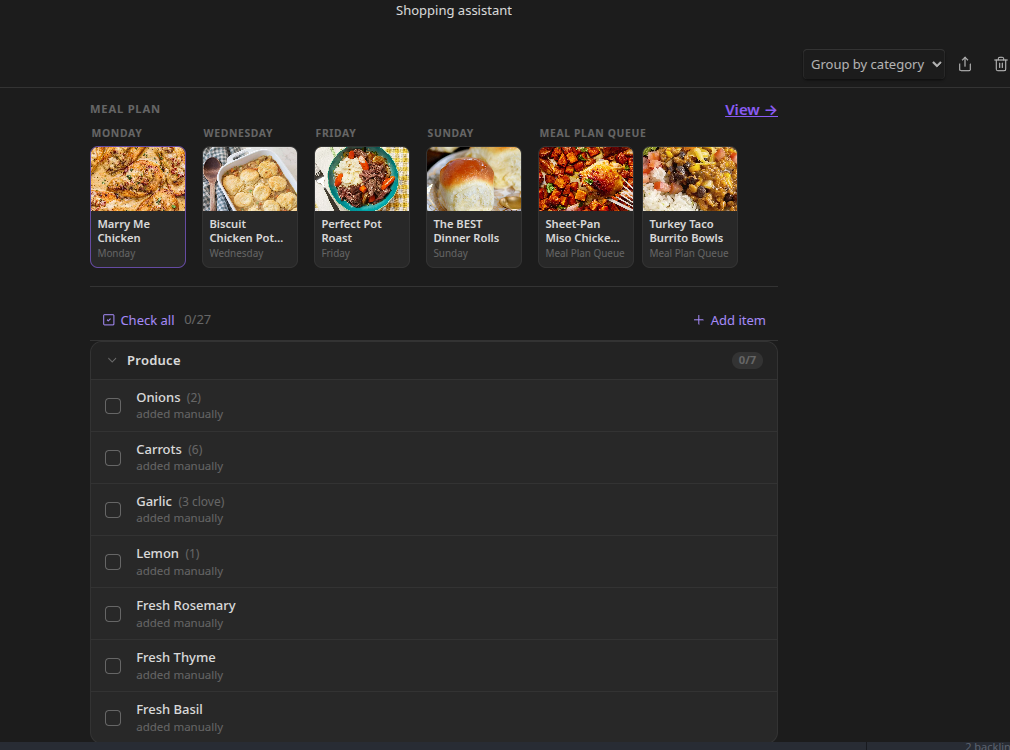Image resolution: width=1010 pixels, height=750 pixels.
Task: Click the MEAL PLAN QUEUE heading
Action: tap(593, 133)
